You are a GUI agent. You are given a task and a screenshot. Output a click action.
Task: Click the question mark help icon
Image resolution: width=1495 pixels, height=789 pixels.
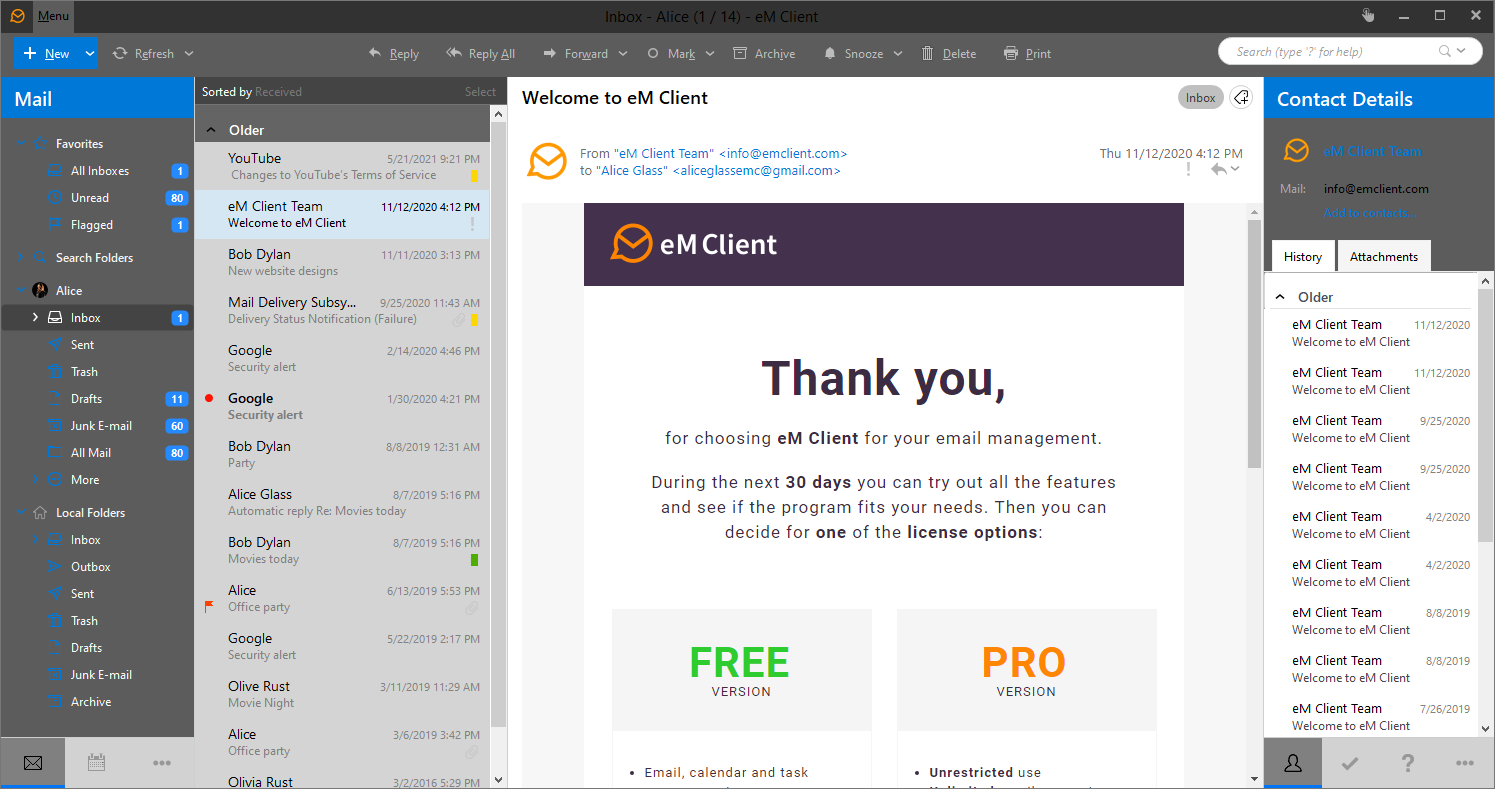pos(1407,762)
